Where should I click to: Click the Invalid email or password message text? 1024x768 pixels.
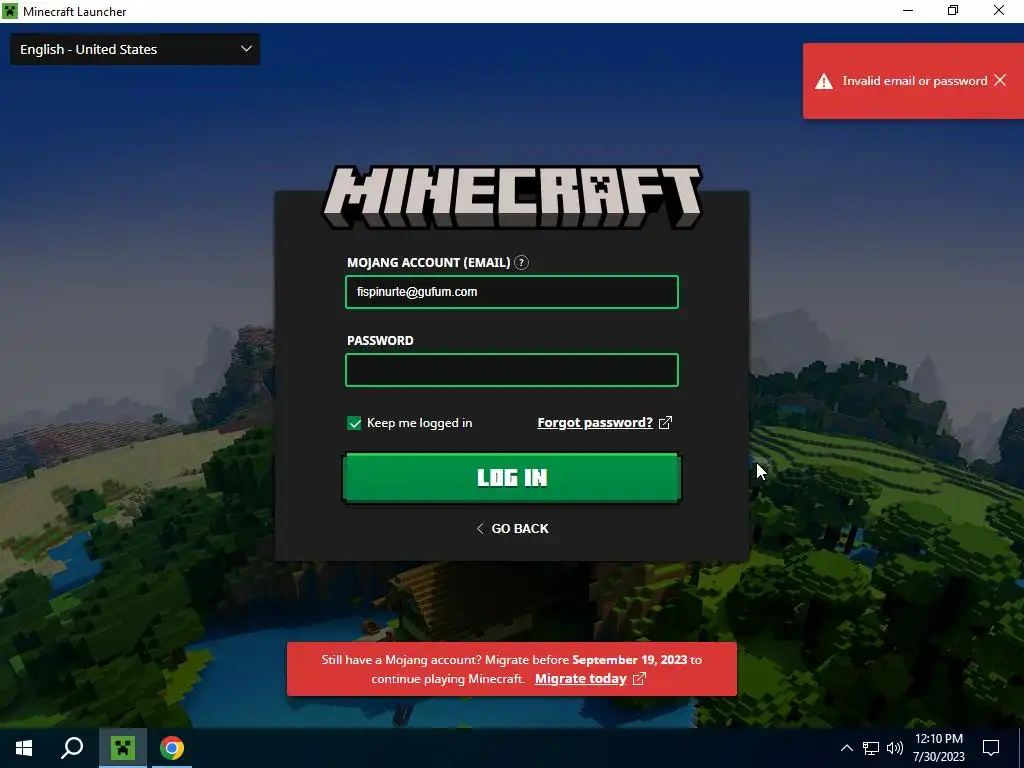914,81
